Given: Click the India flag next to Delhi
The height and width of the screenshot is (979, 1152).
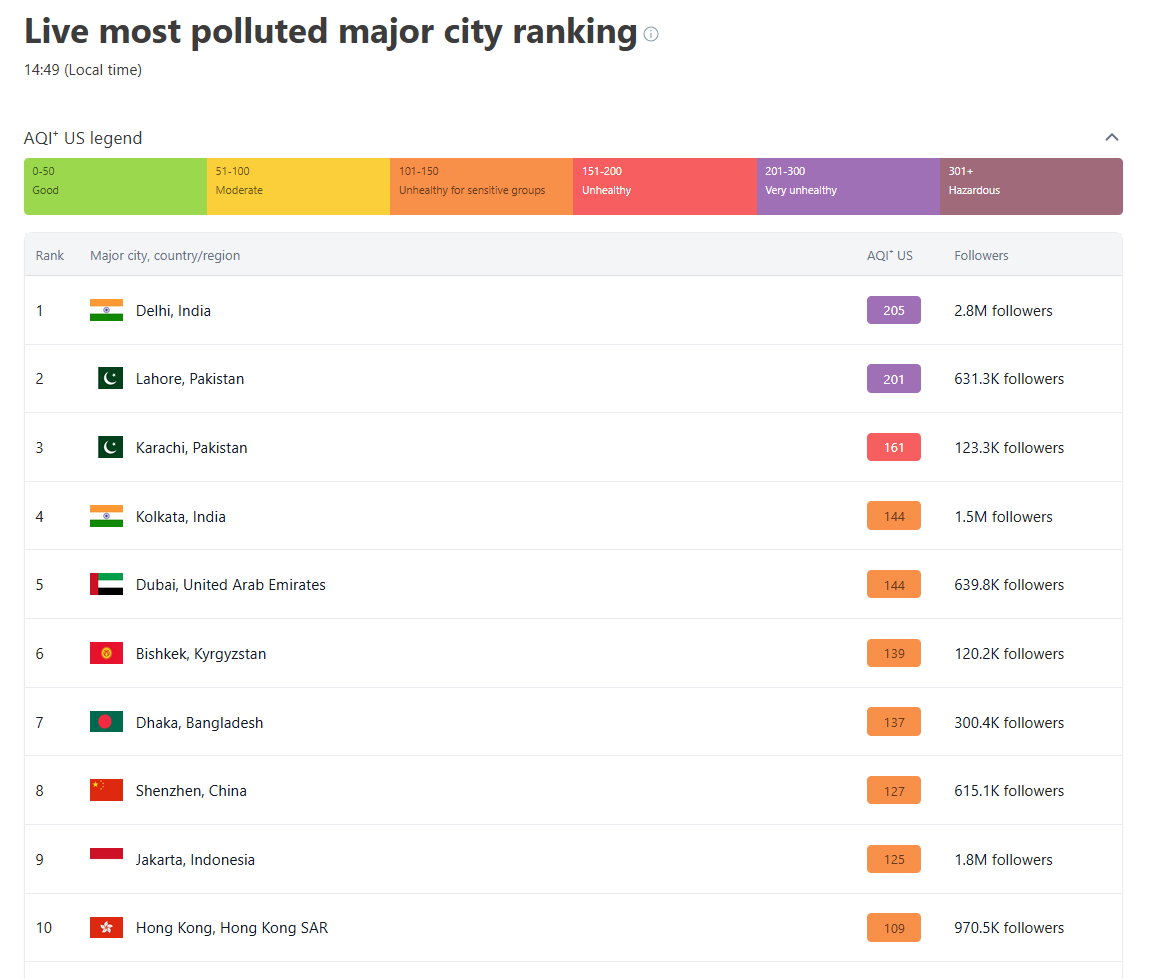Looking at the screenshot, I should (106, 310).
